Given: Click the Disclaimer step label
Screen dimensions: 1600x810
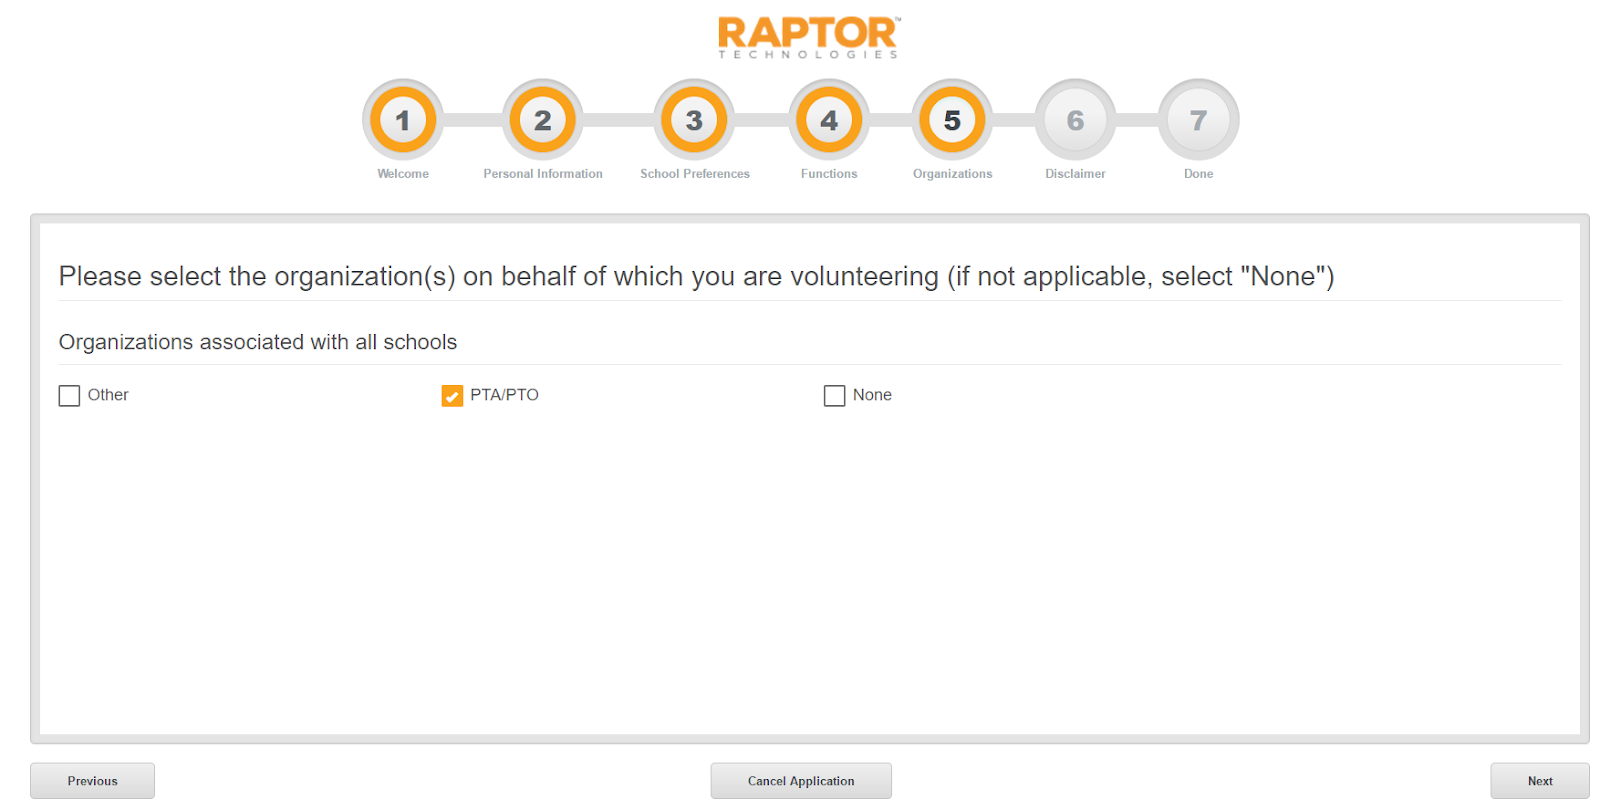Looking at the screenshot, I should point(1075,174).
